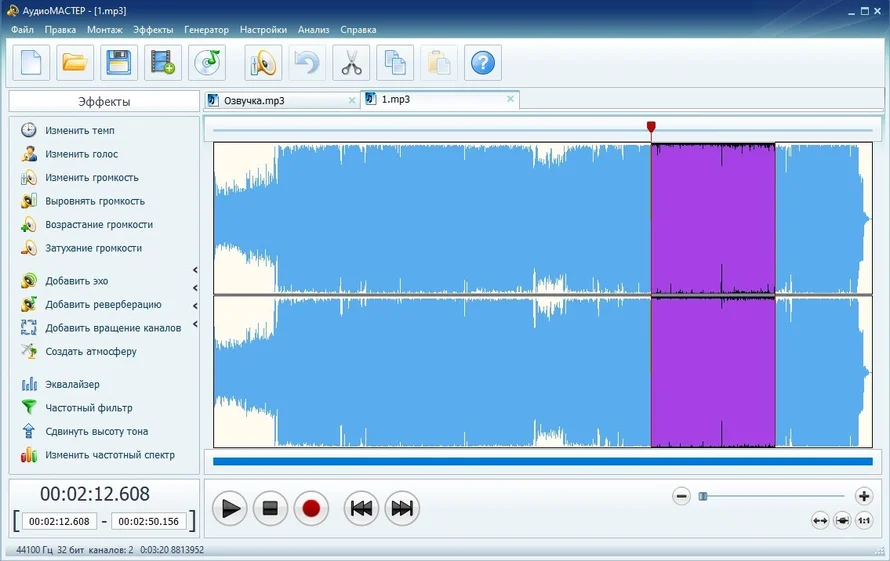Click the zoom slider handle
Screen dimensions: 890x561
click(x=703, y=496)
